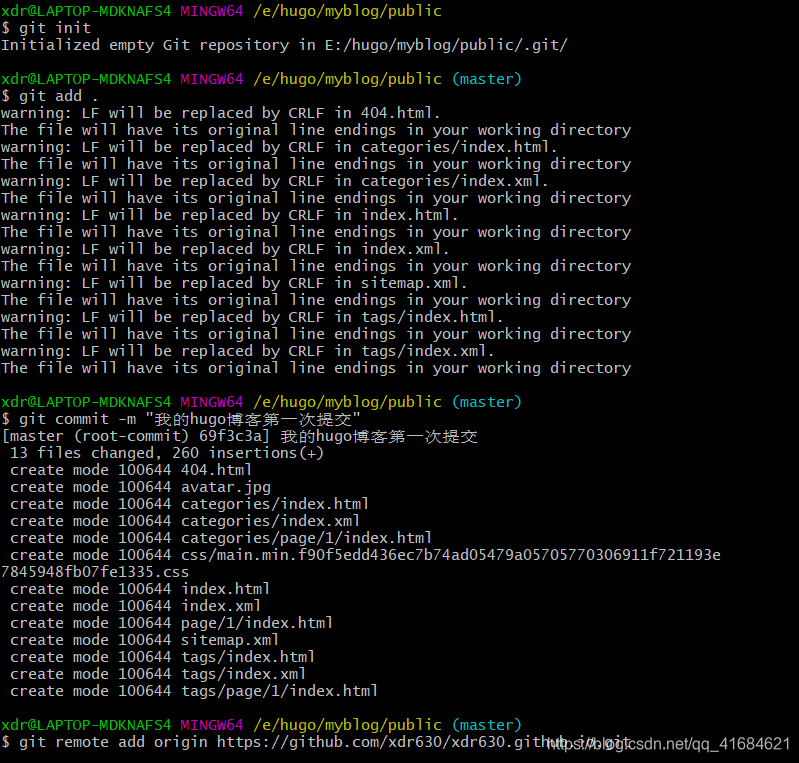
Task: Click the warning line ending in 'index.html.' without folder
Action: click(230, 215)
